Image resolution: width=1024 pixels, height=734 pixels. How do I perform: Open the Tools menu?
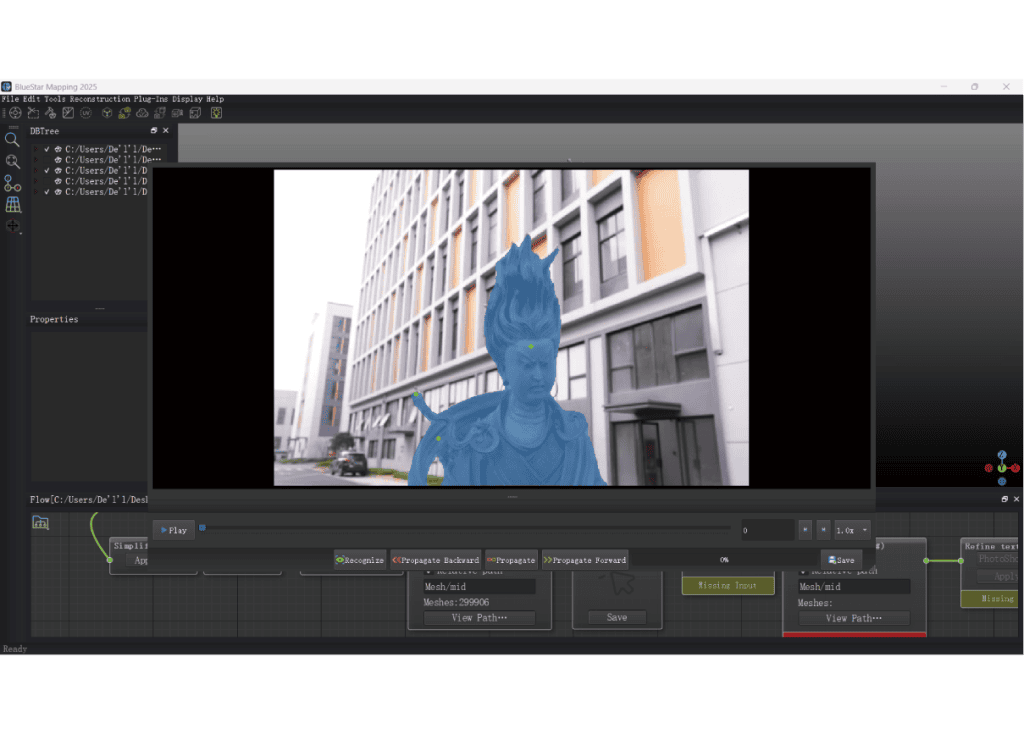click(x=55, y=99)
